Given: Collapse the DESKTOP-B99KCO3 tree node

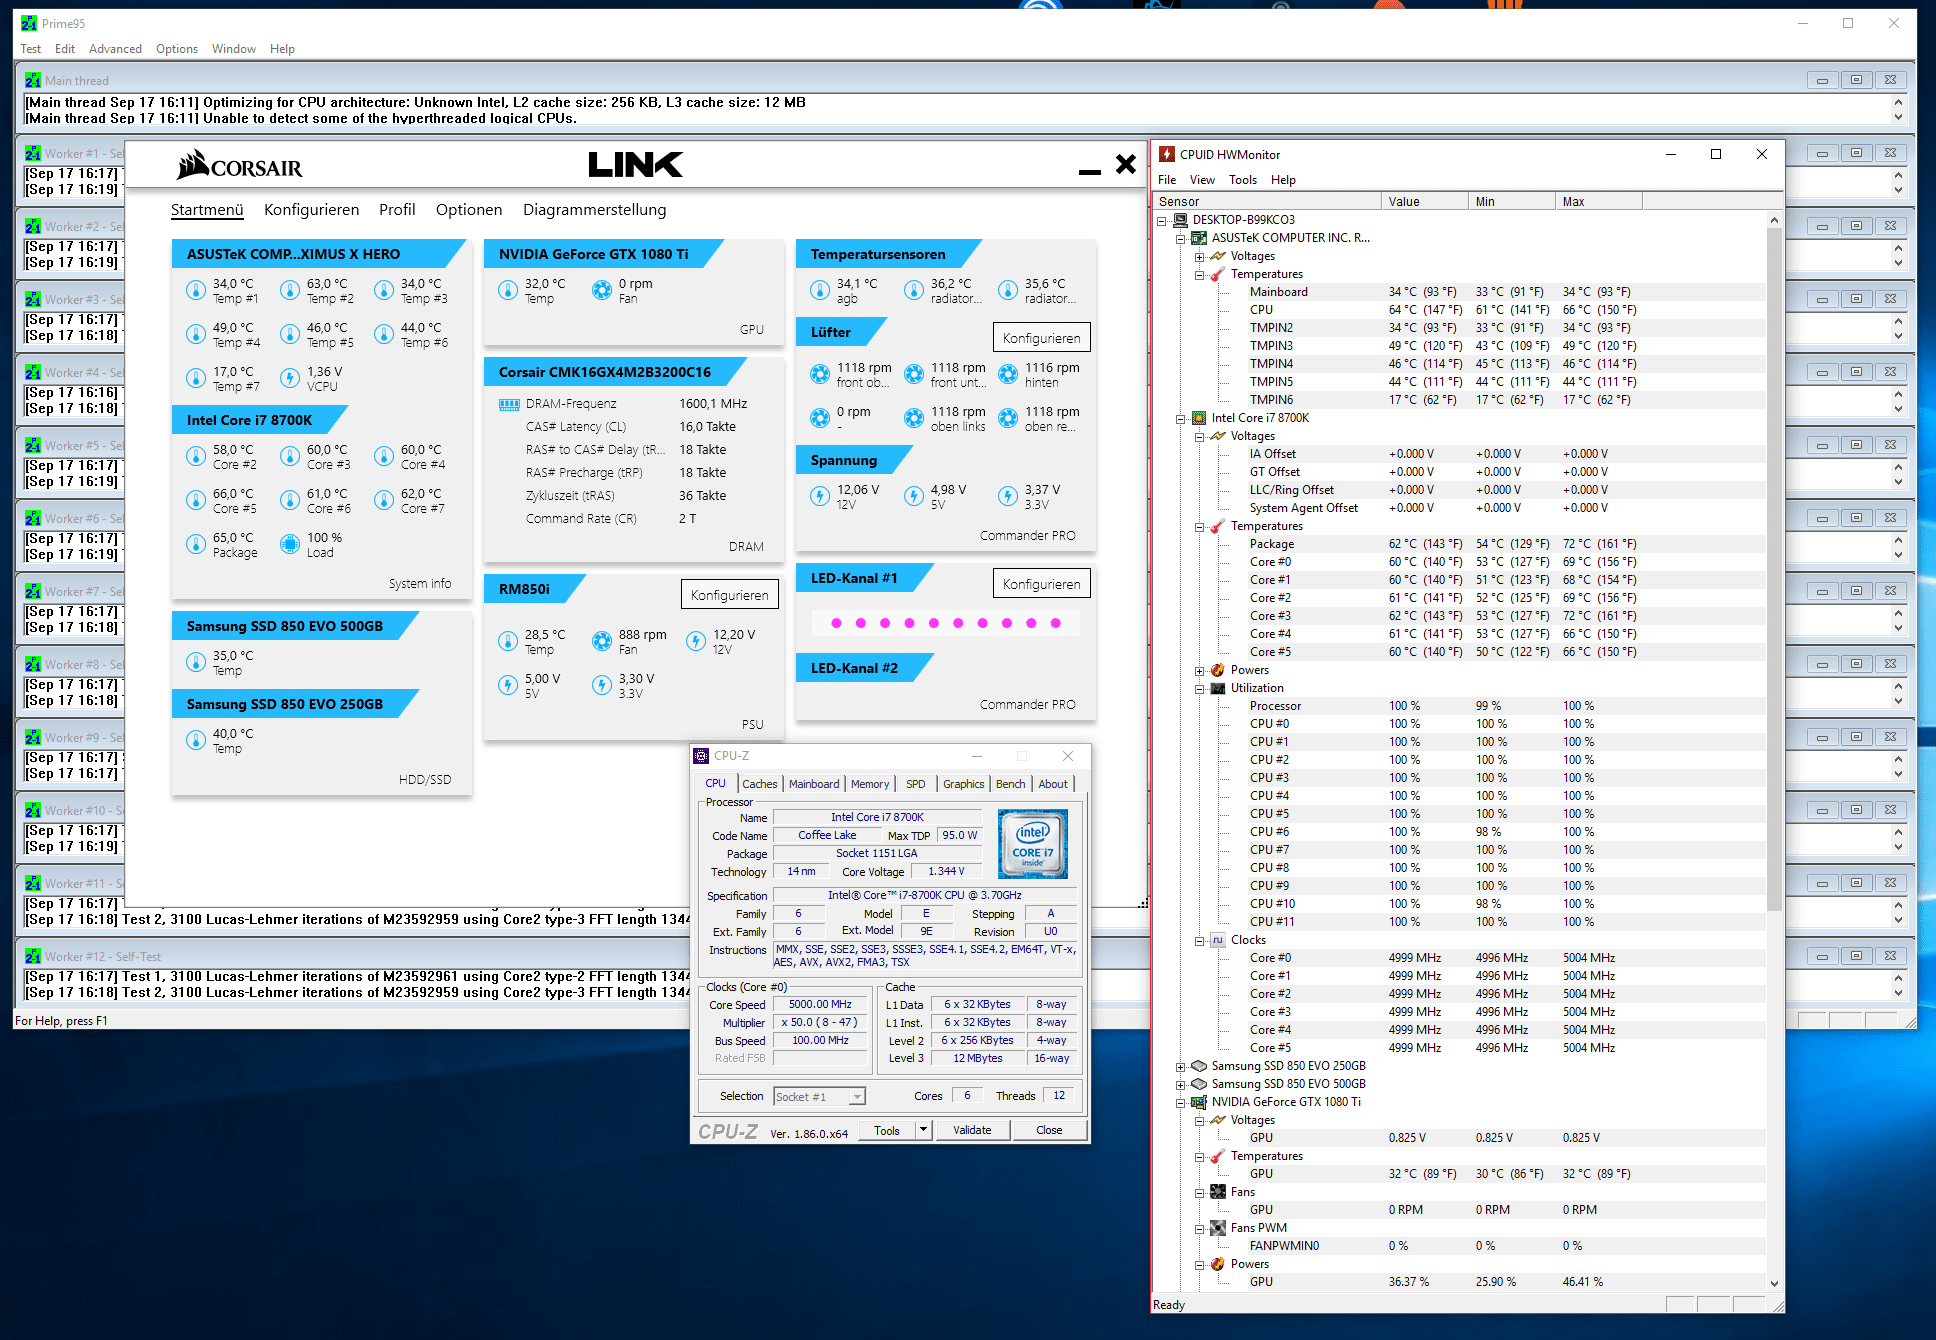Looking at the screenshot, I should pos(1162,220).
